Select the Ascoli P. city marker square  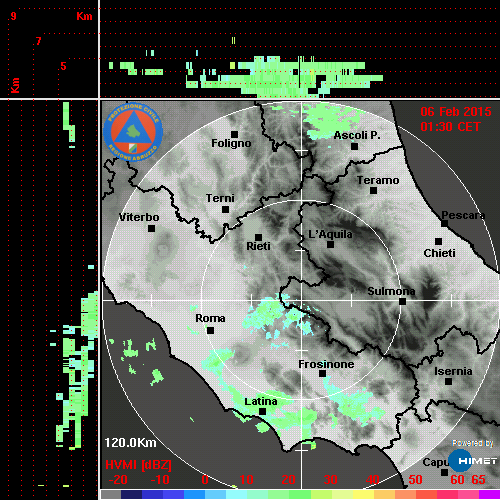tap(354, 146)
